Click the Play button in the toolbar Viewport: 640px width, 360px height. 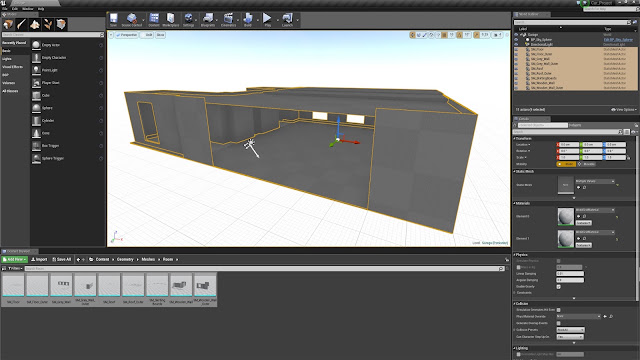[267, 20]
